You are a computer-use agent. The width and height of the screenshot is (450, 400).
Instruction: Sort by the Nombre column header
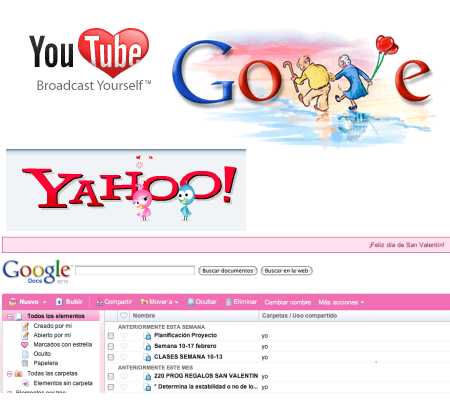pyautogui.click(x=144, y=316)
